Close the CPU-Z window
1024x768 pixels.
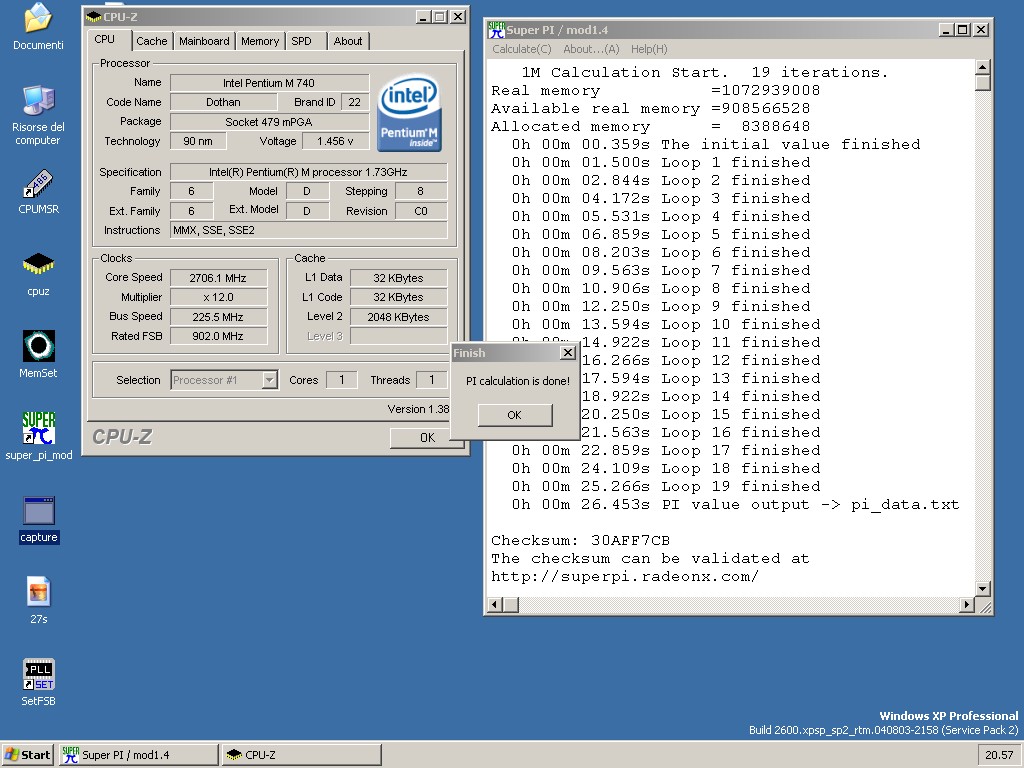point(458,17)
